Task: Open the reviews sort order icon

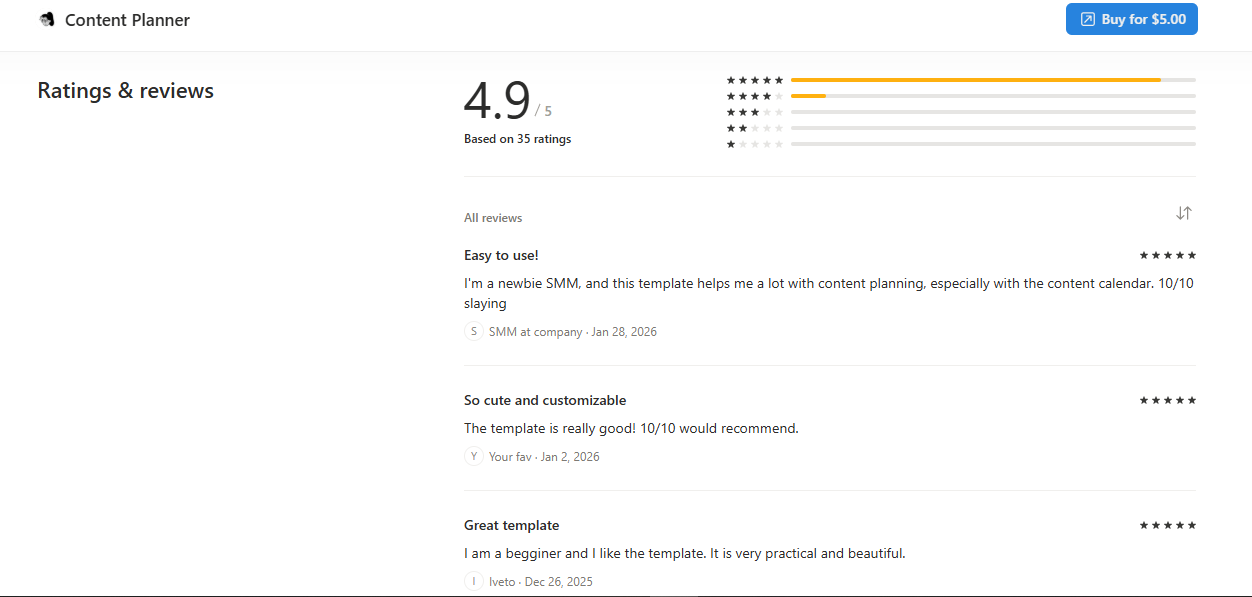Action: (1184, 213)
